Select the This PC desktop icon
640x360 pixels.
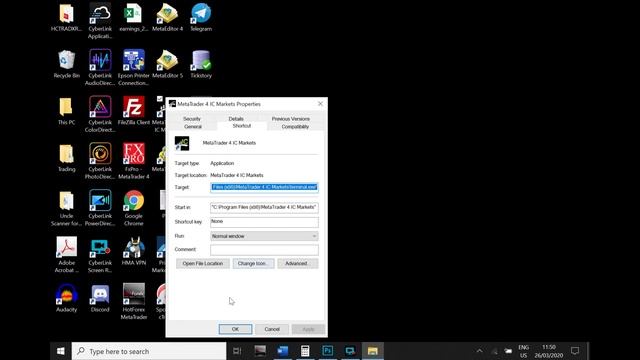[67, 111]
